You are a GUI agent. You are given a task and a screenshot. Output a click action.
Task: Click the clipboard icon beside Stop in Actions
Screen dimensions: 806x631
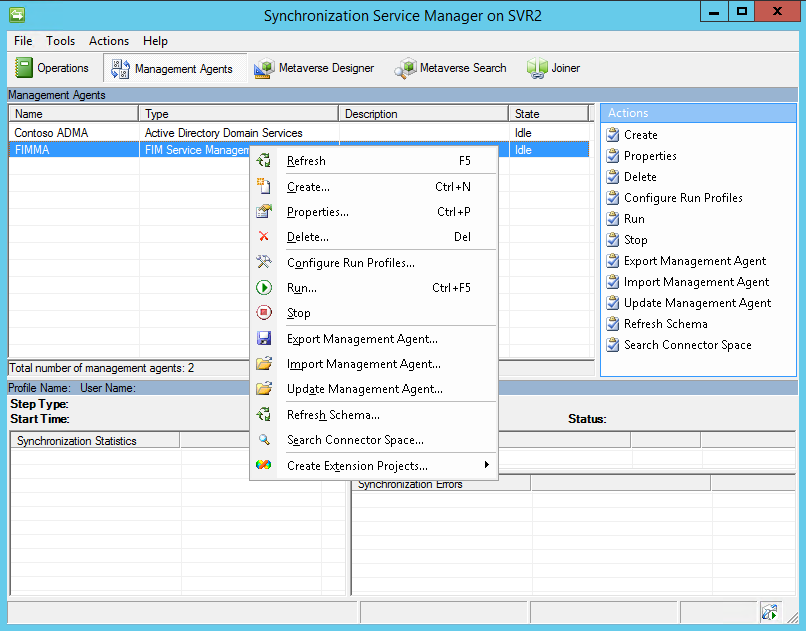point(613,239)
